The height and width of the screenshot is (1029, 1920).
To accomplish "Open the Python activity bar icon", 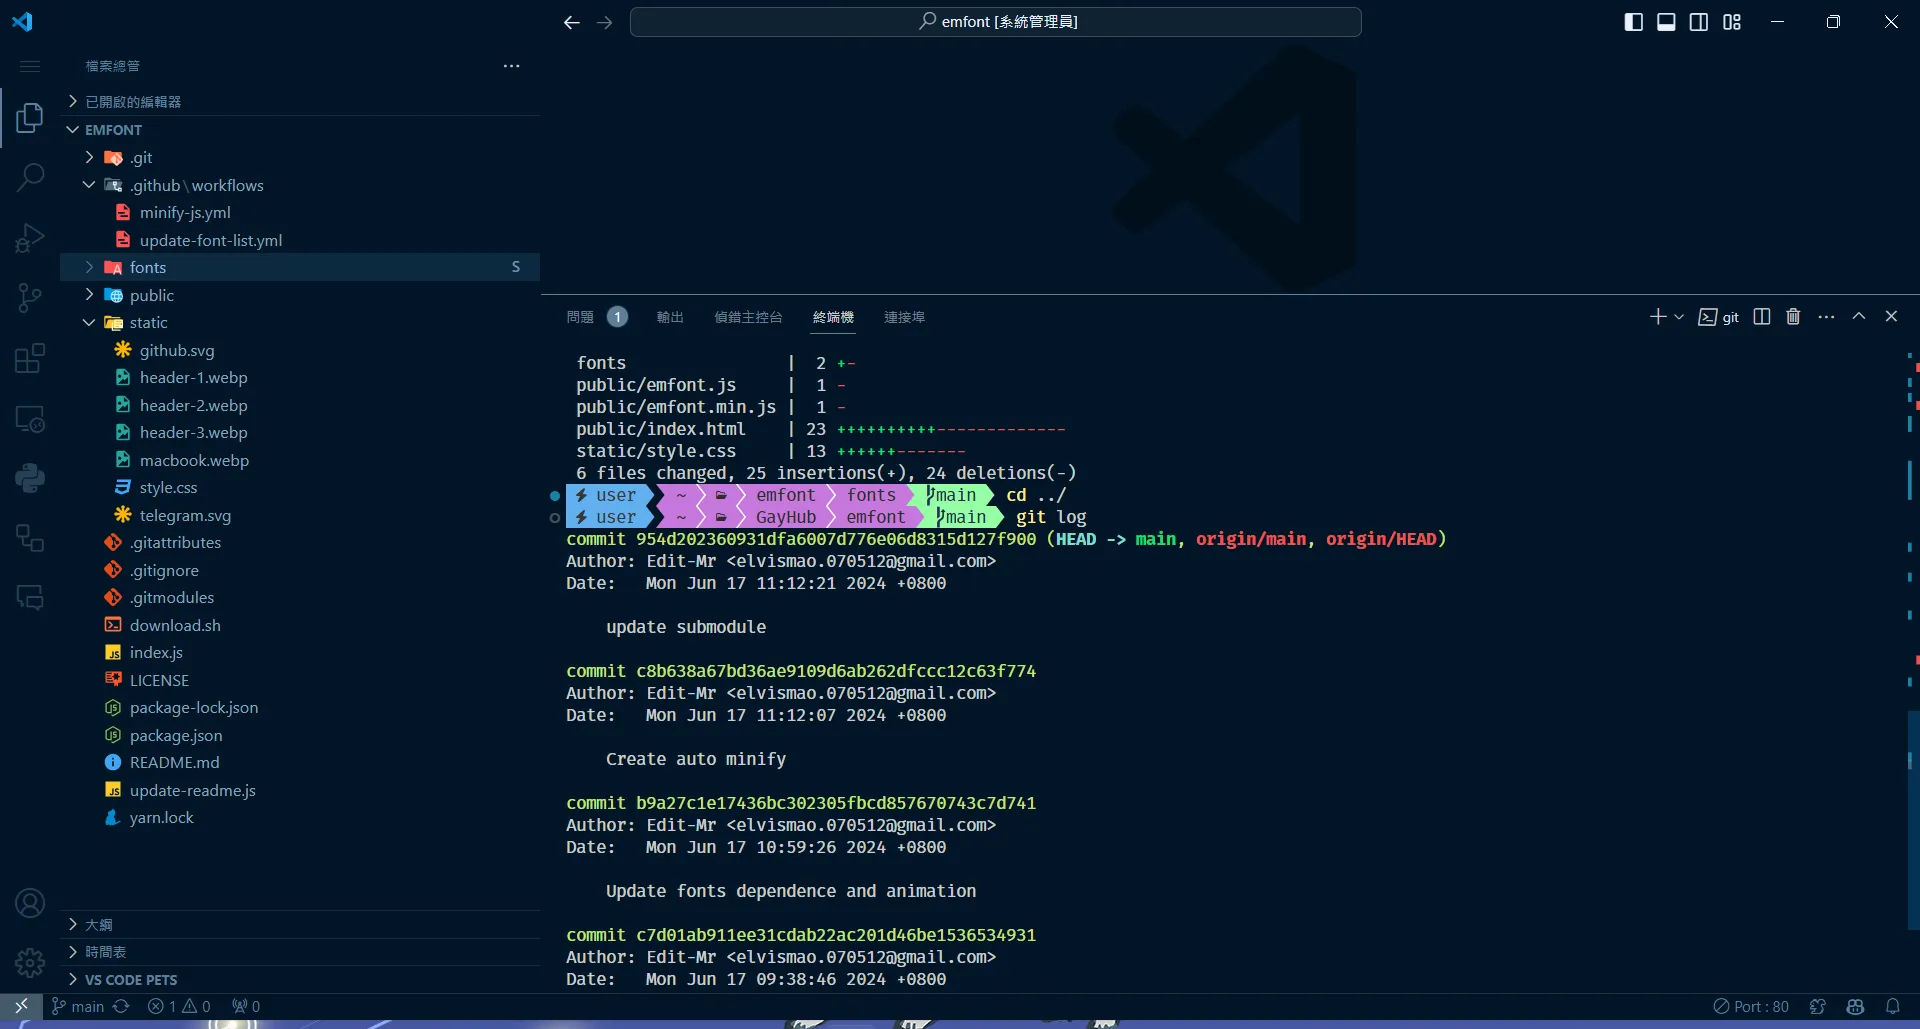I will coord(30,478).
